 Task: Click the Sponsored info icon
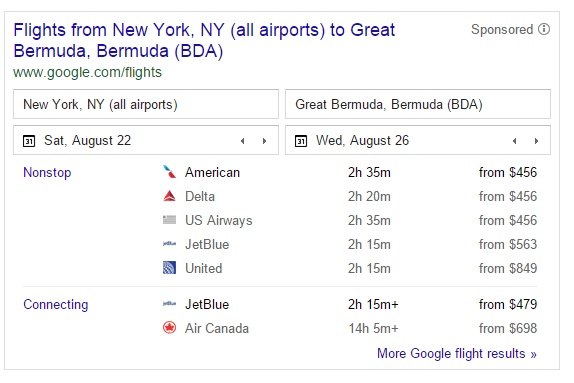coord(544,29)
